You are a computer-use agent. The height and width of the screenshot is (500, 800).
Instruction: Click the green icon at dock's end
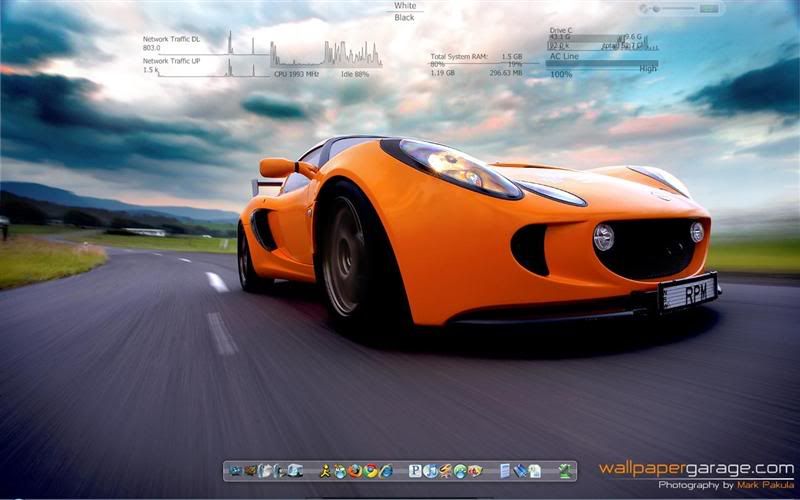coord(565,471)
